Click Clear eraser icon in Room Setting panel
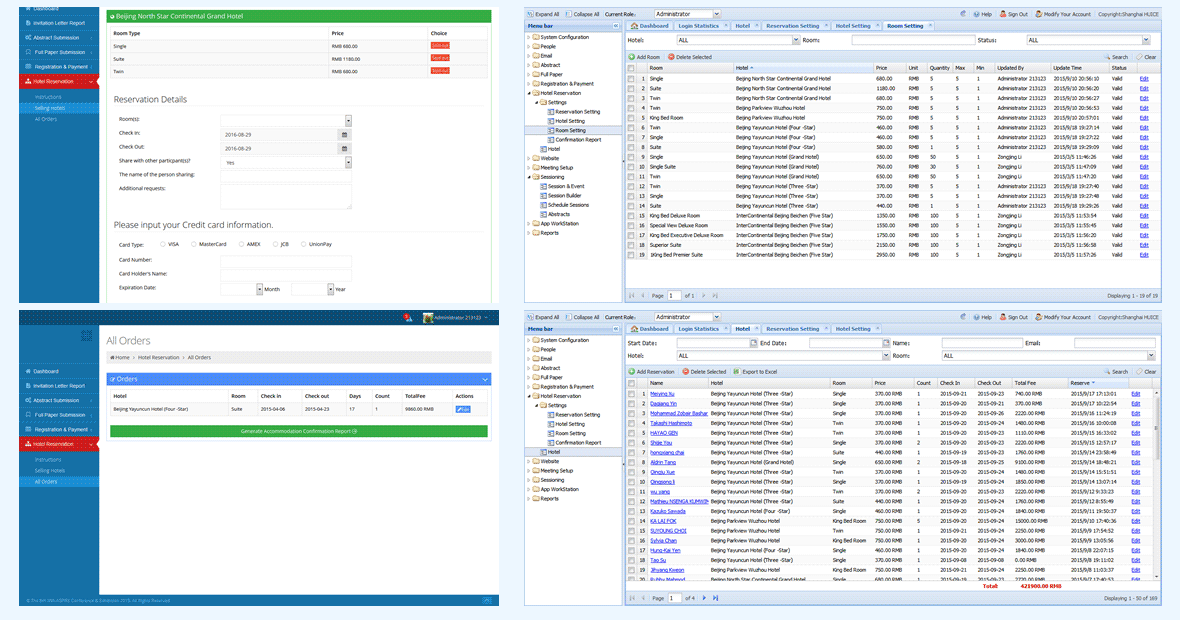 1139,57
